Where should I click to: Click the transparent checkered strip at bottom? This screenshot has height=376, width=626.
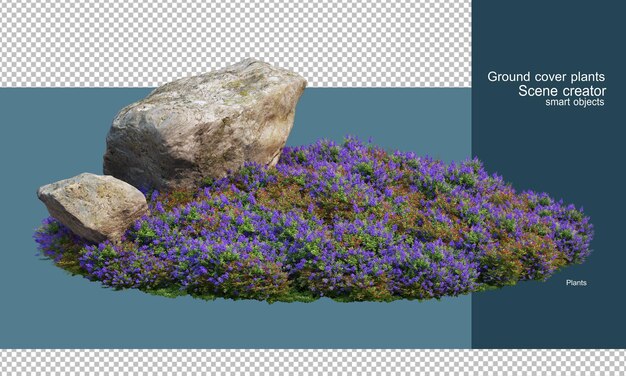click(313, 362)
